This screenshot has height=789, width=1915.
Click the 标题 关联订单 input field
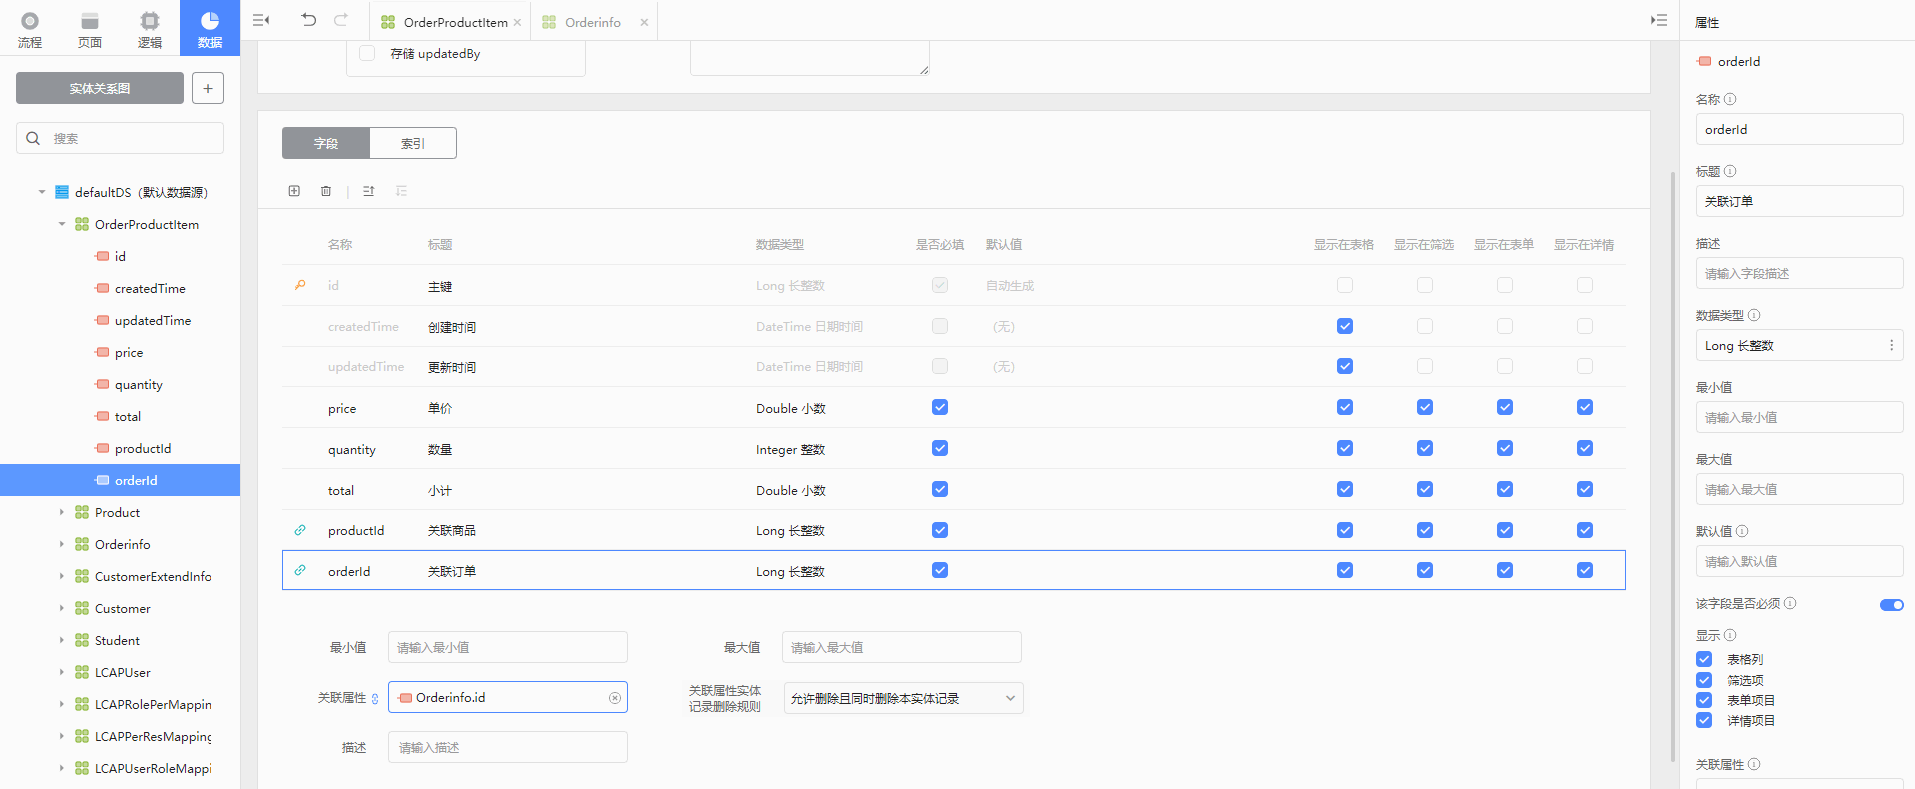(x=1799, y=201)
